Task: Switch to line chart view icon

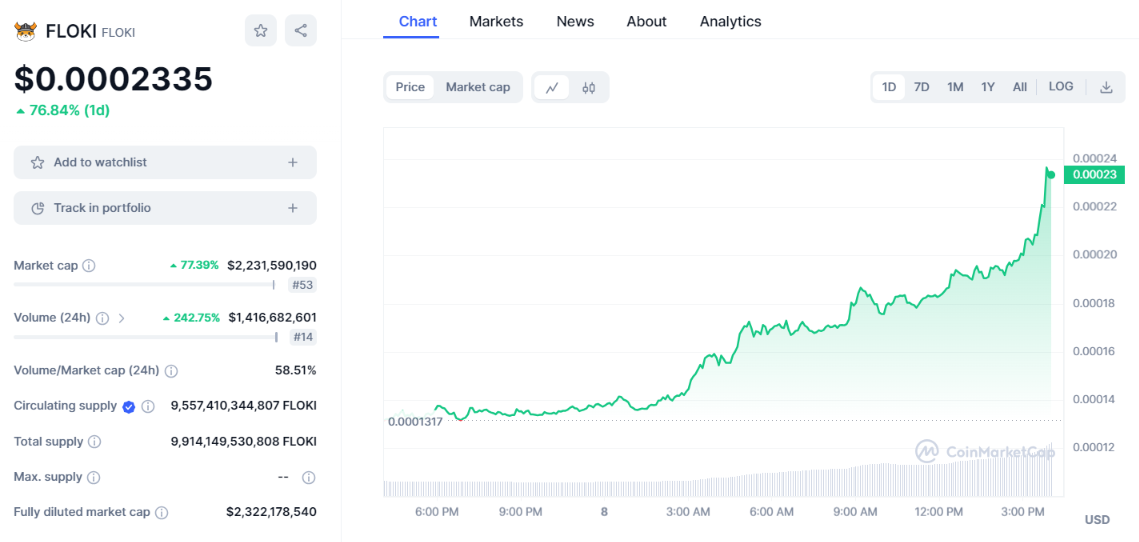Action: tap(552, 88)
